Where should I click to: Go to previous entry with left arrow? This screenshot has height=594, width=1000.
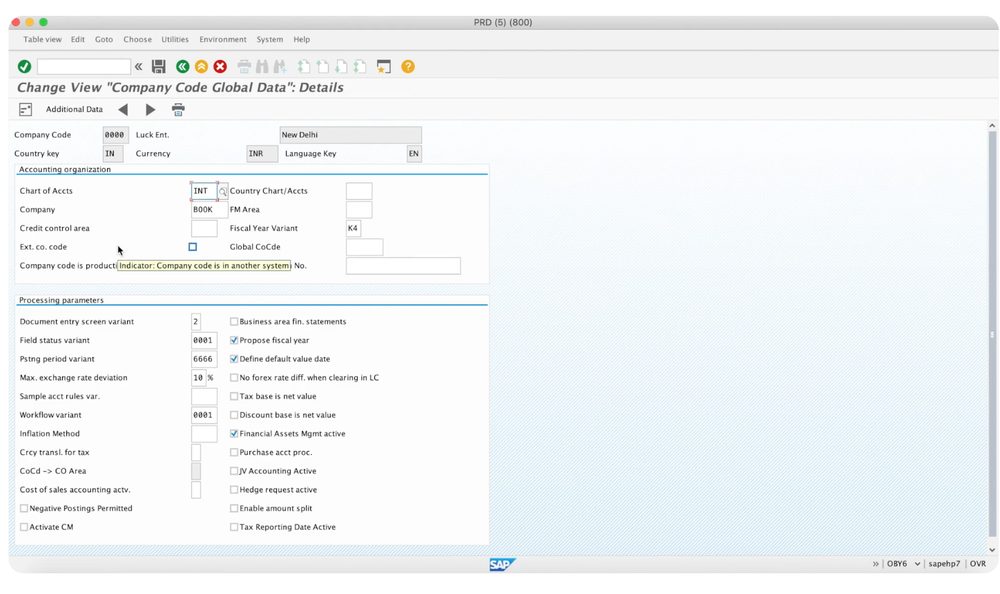(x=123, y=110)
